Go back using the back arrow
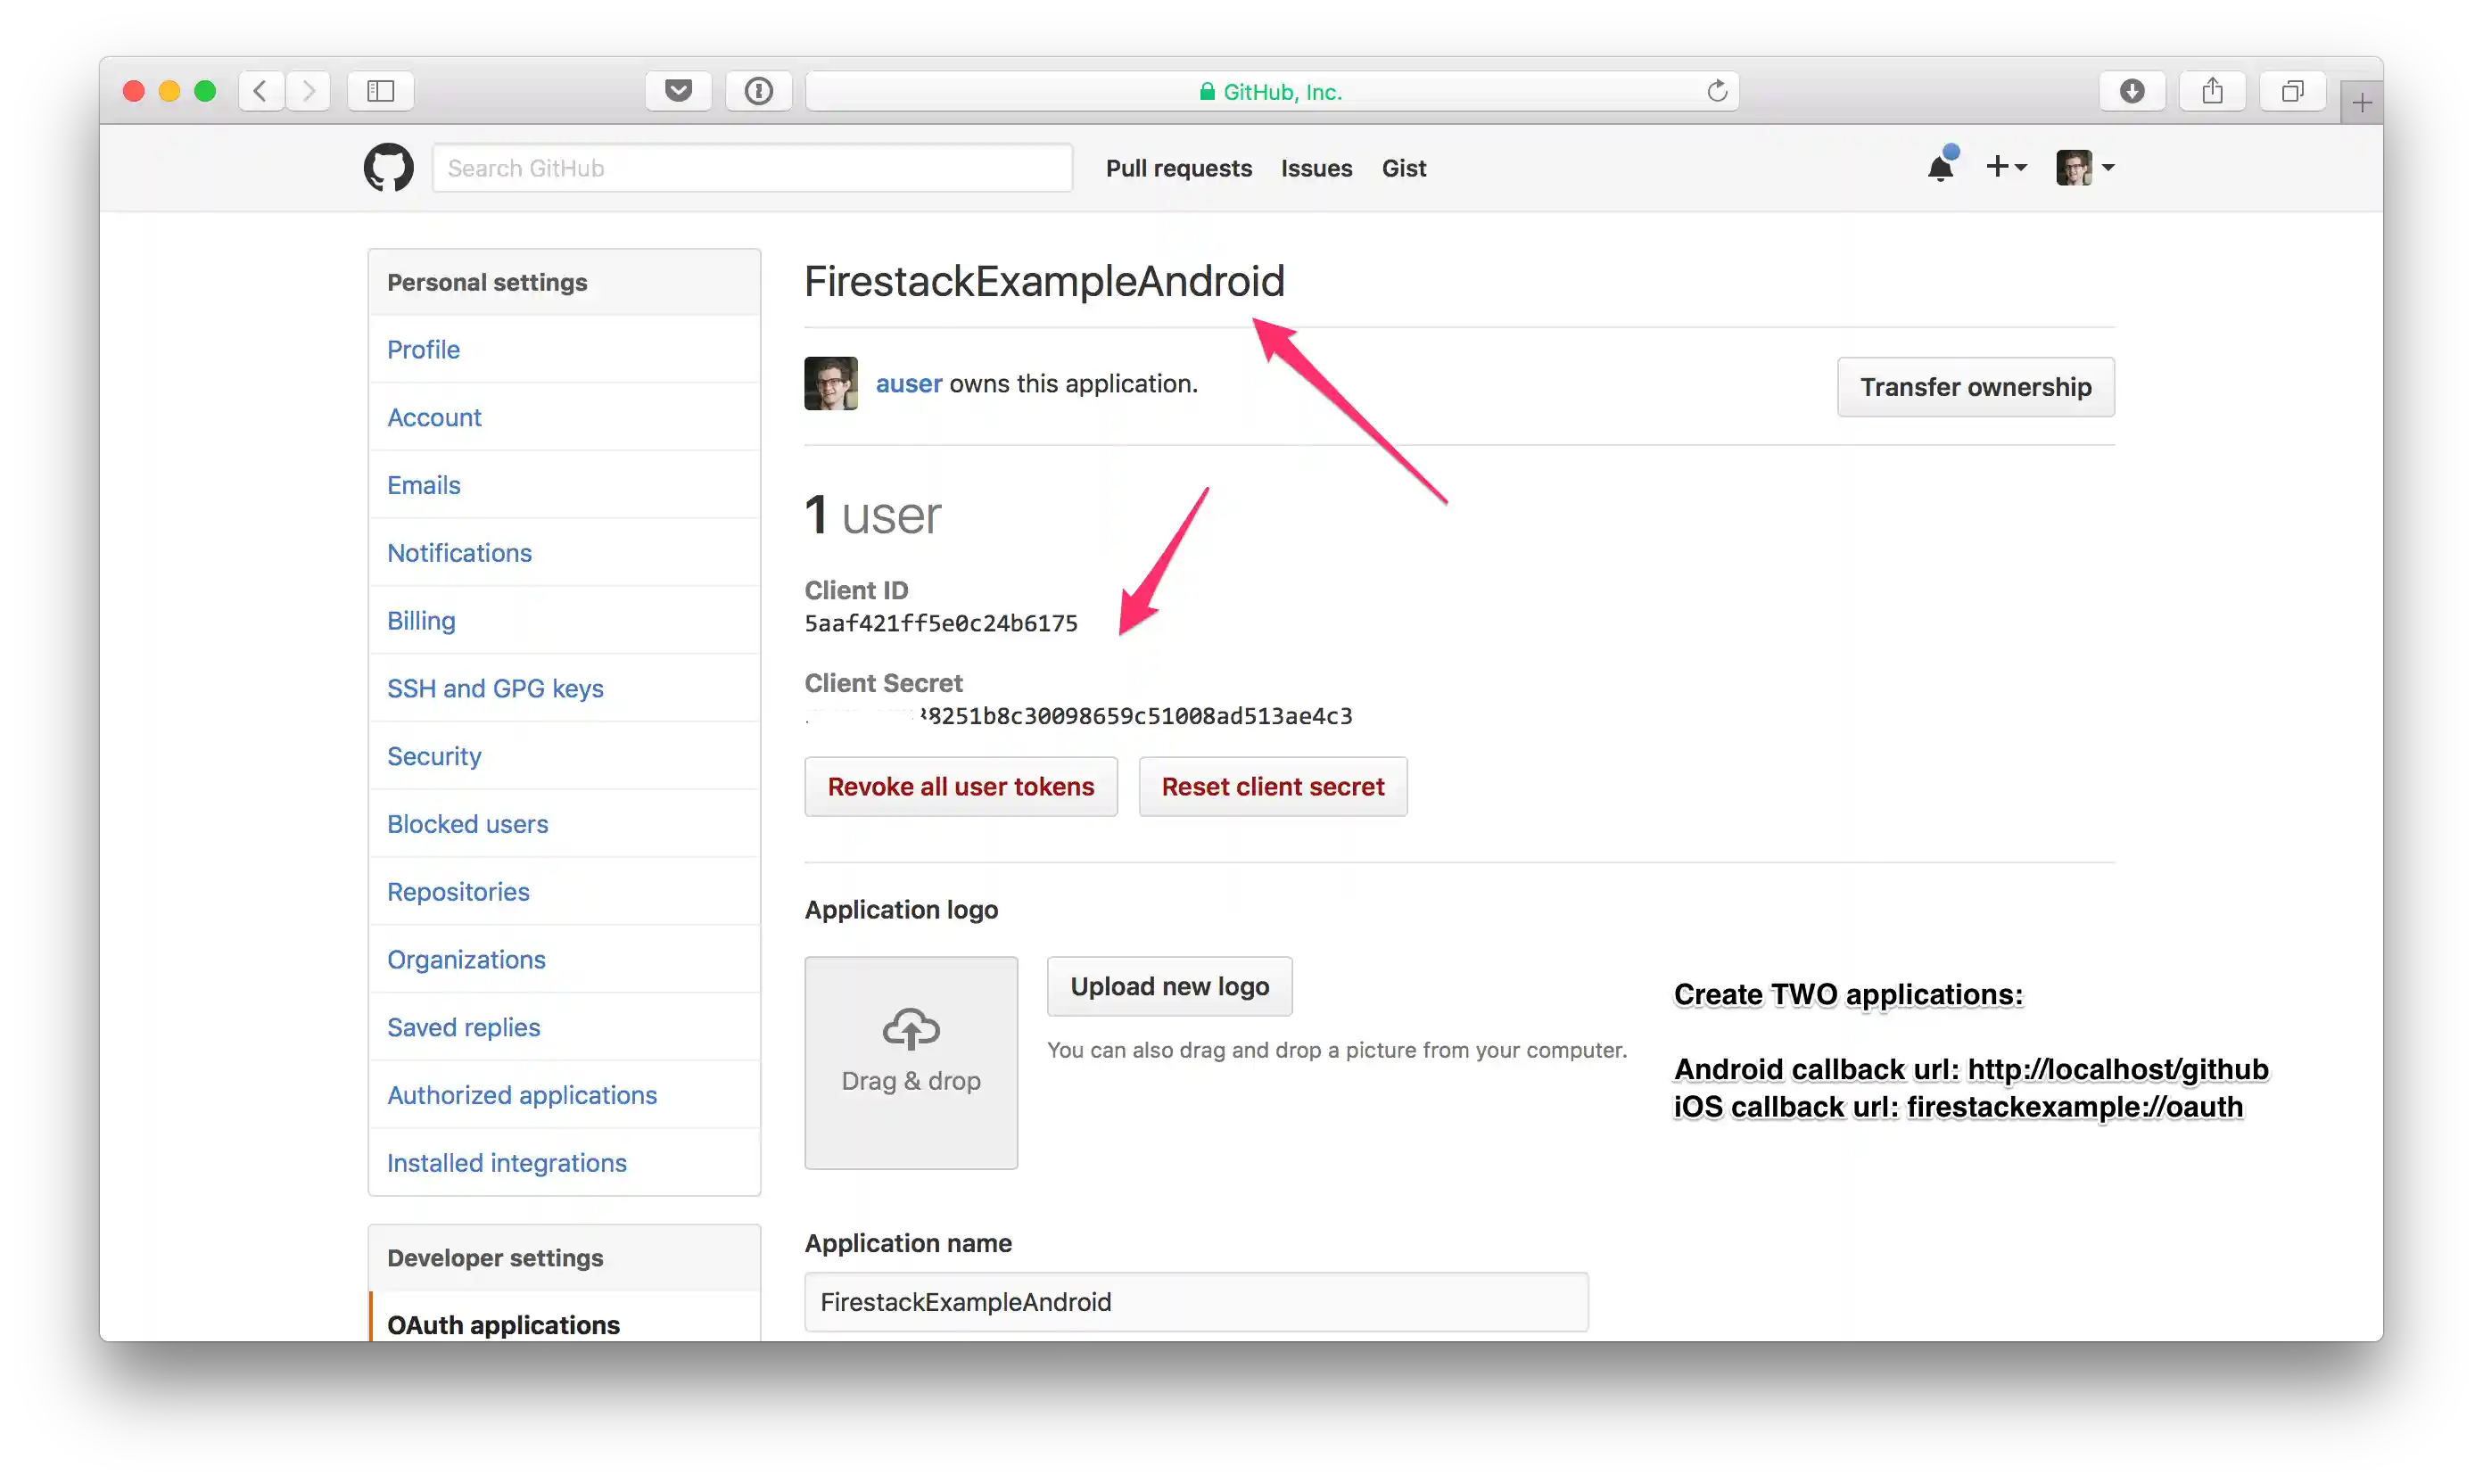Screen dimensions: 2483x1484 click(260, 91)
